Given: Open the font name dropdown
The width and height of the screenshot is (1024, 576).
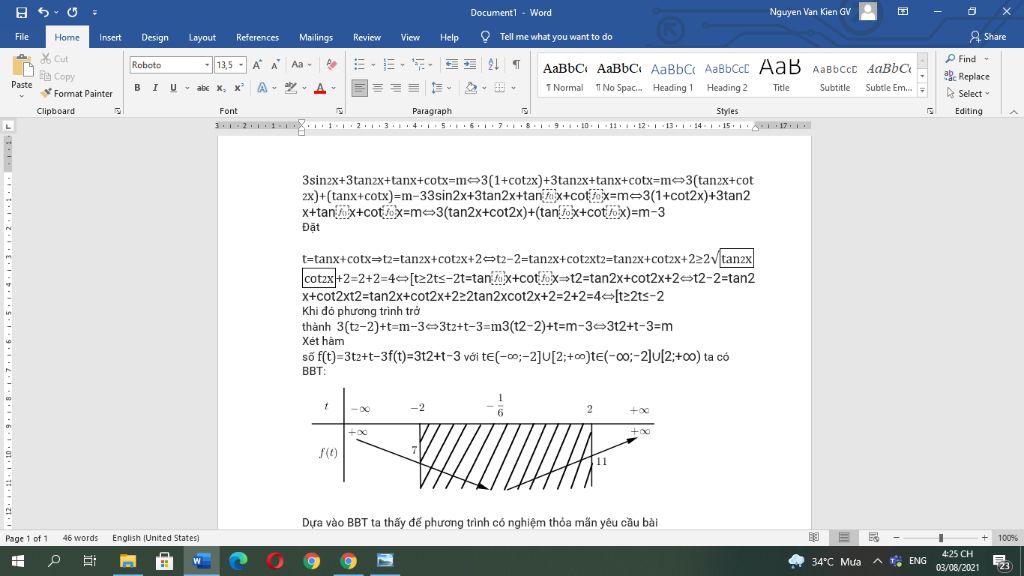Looking at the screenshot, I should point(207,65).
